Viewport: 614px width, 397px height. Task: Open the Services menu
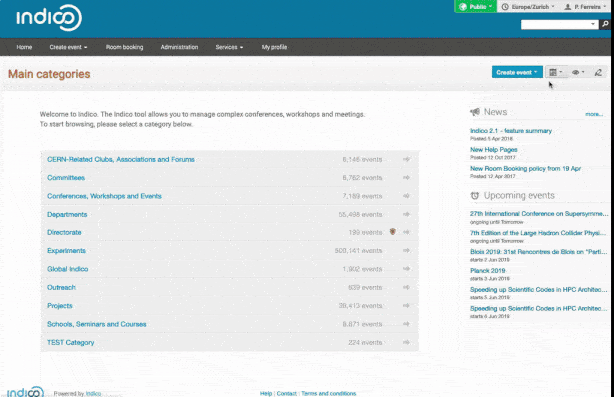pyautogui.click(x=229, y=47)
